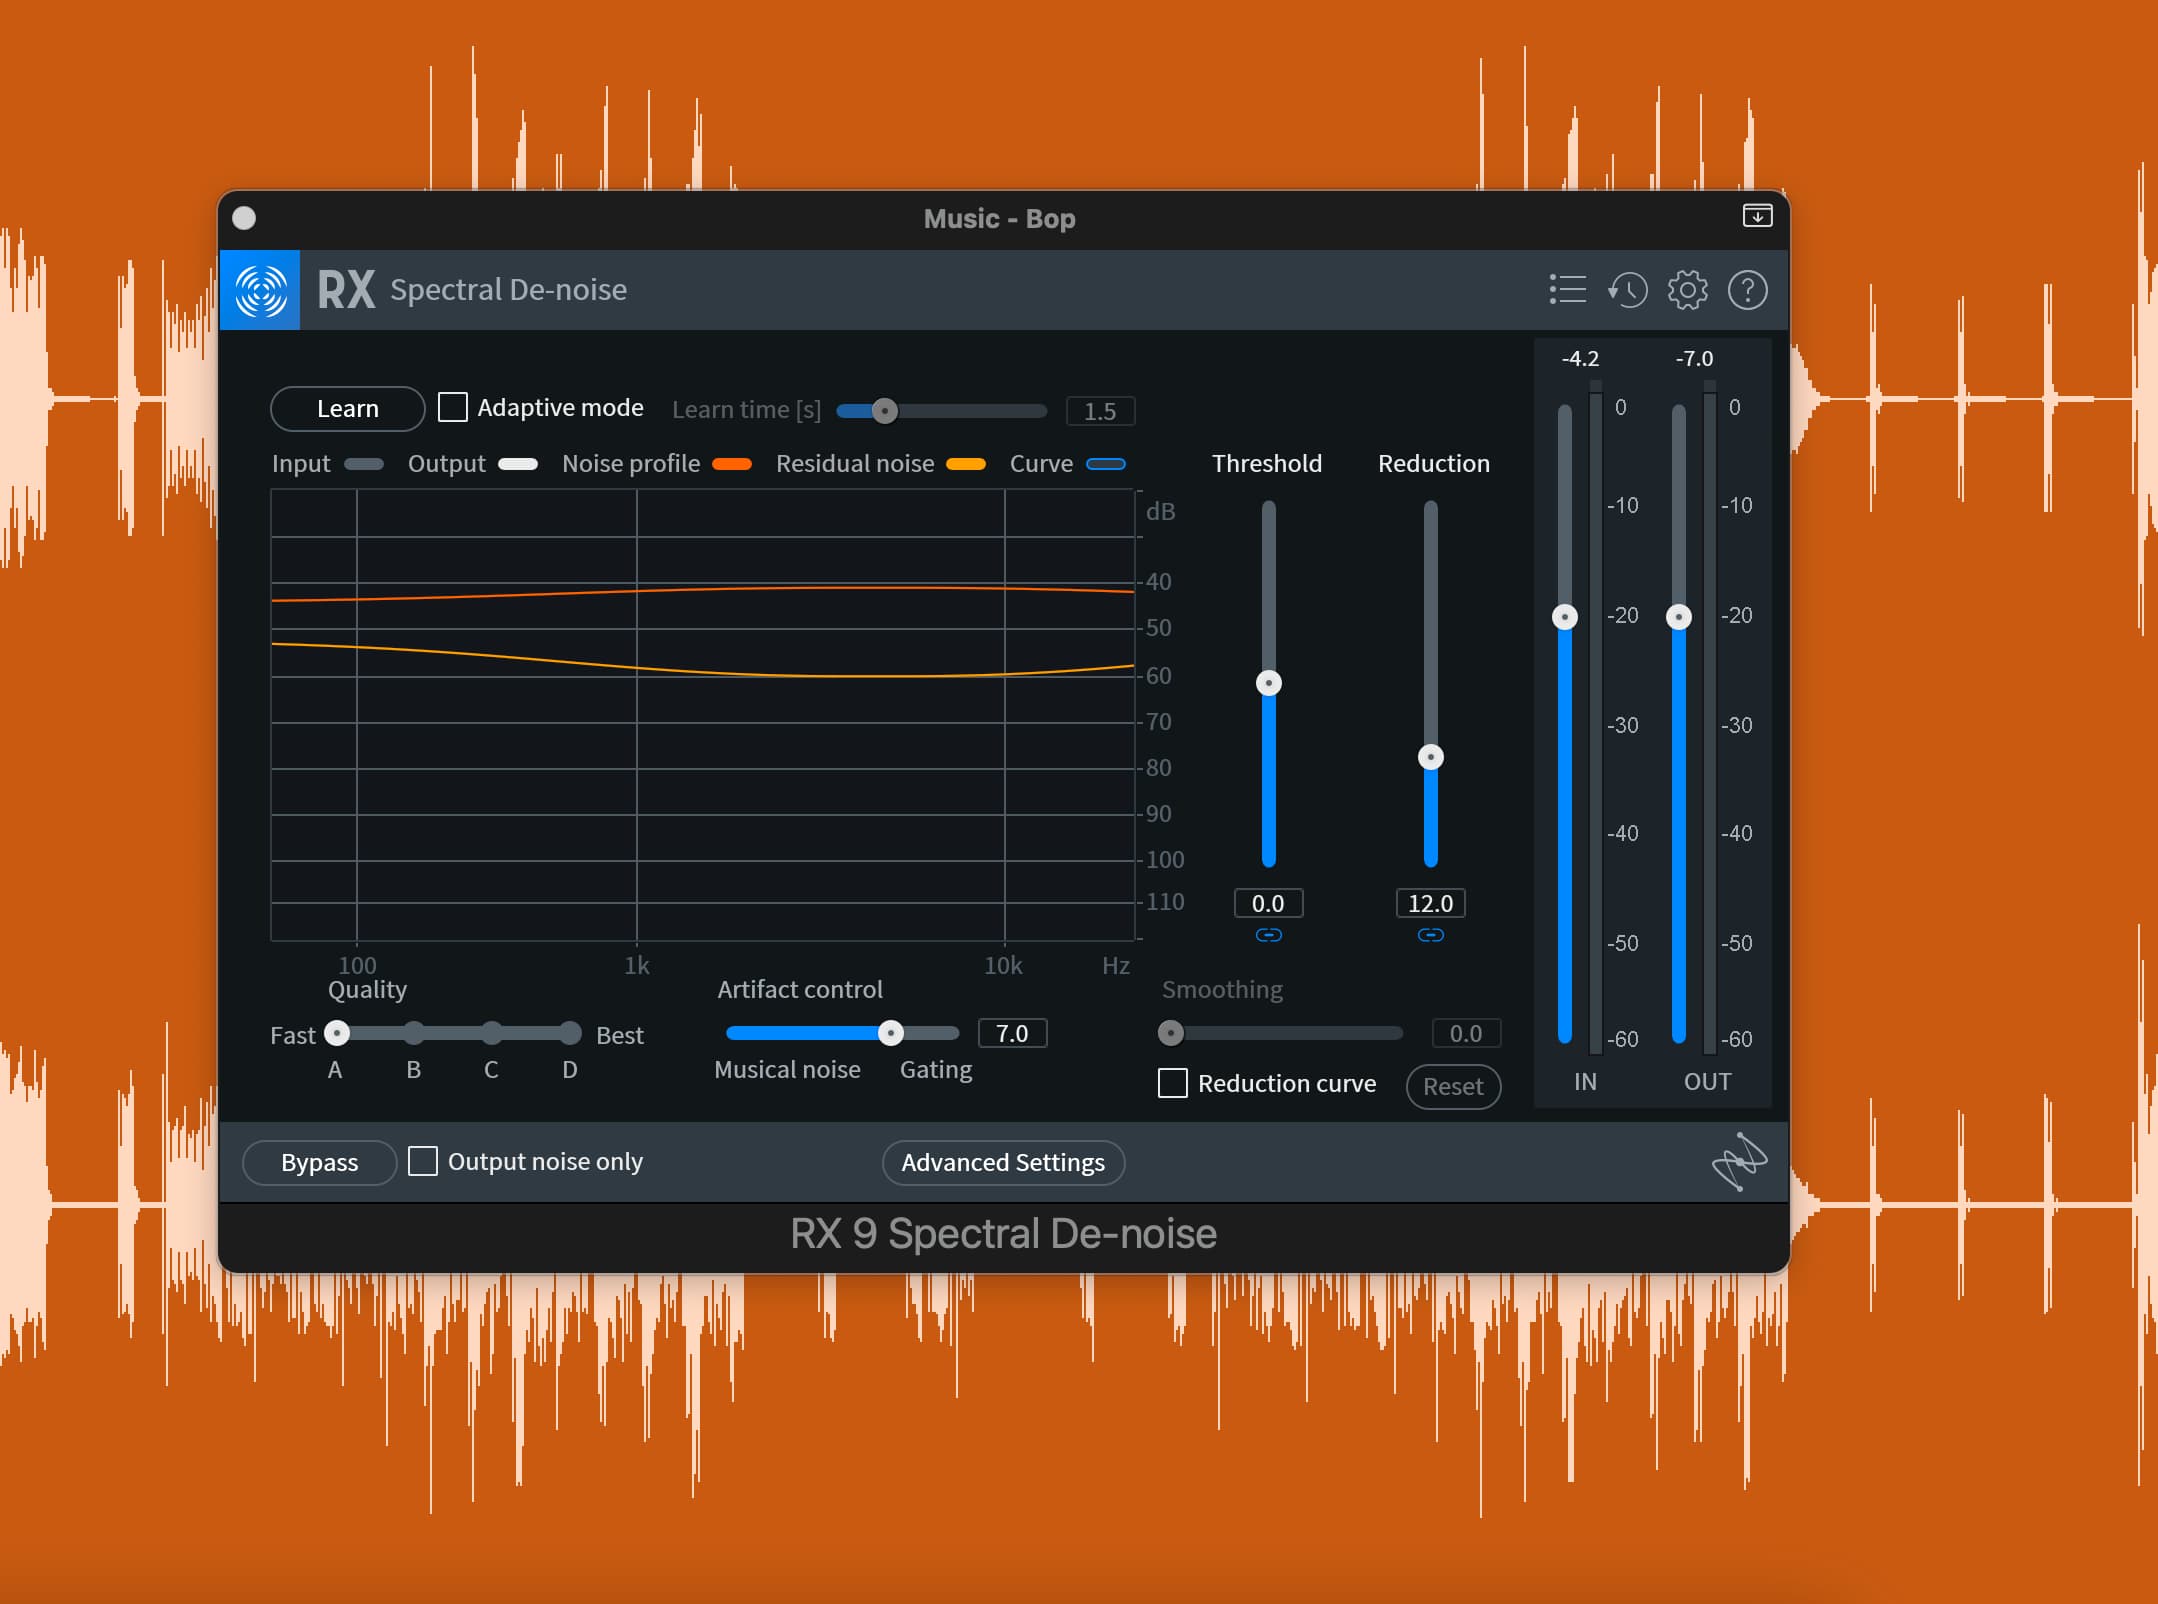Open the help question mark icon
Image resolution: width=2158 pixels, height=1604 pixels.
(1747, 290)
